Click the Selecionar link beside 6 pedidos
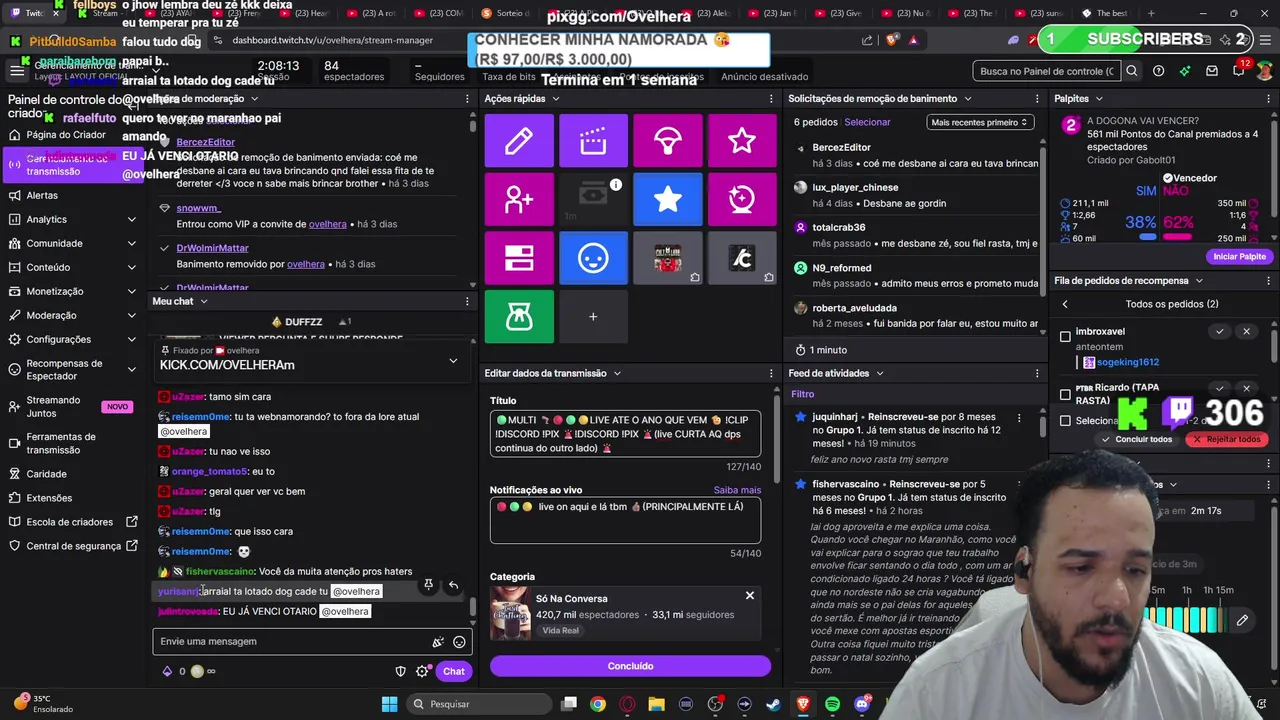The width and height of the screenshot is (1280, 720). [x=867, y=122]
